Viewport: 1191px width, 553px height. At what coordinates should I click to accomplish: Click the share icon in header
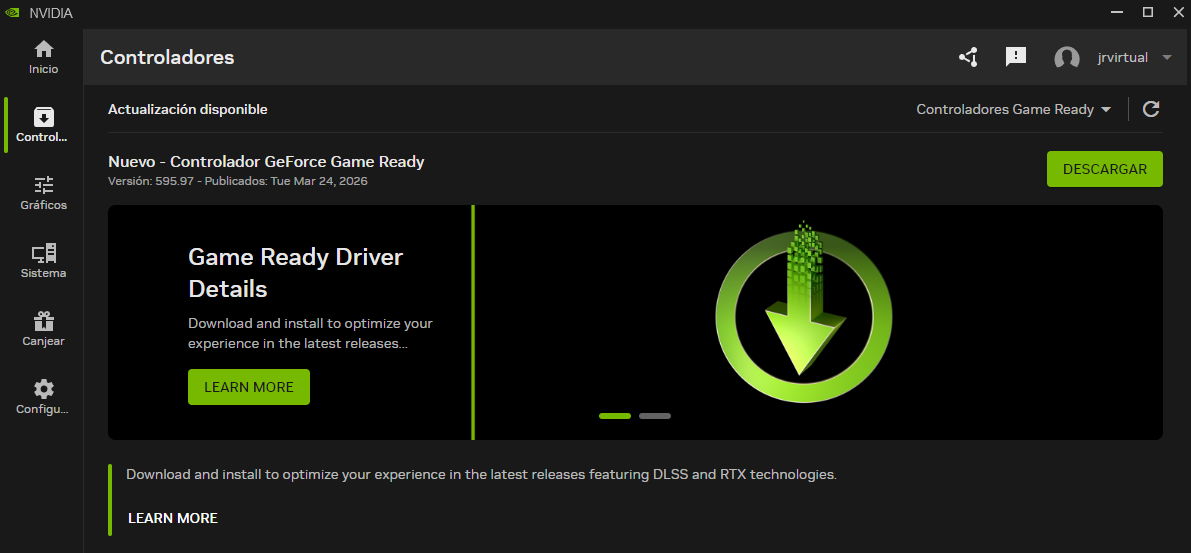pos(968,57)
